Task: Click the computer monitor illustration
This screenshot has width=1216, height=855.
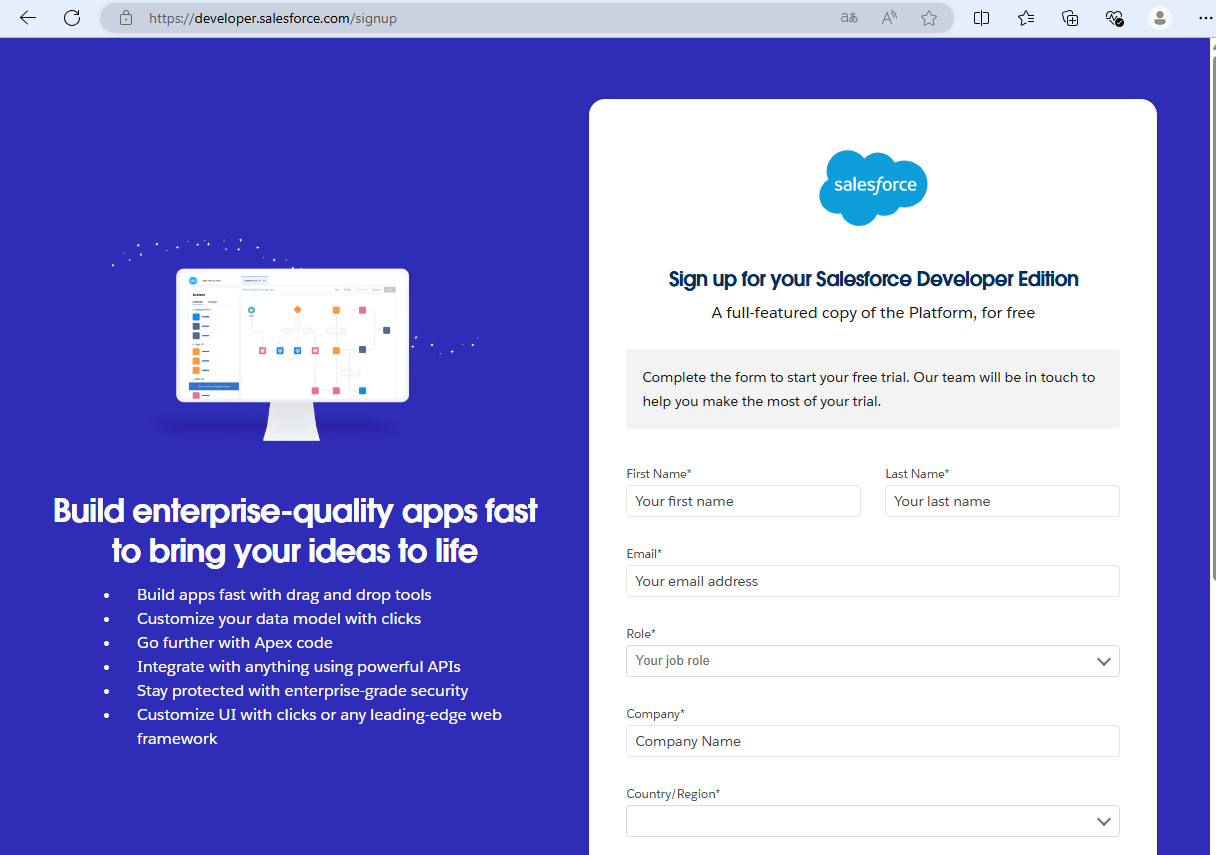Action: [x=292, y=353]
